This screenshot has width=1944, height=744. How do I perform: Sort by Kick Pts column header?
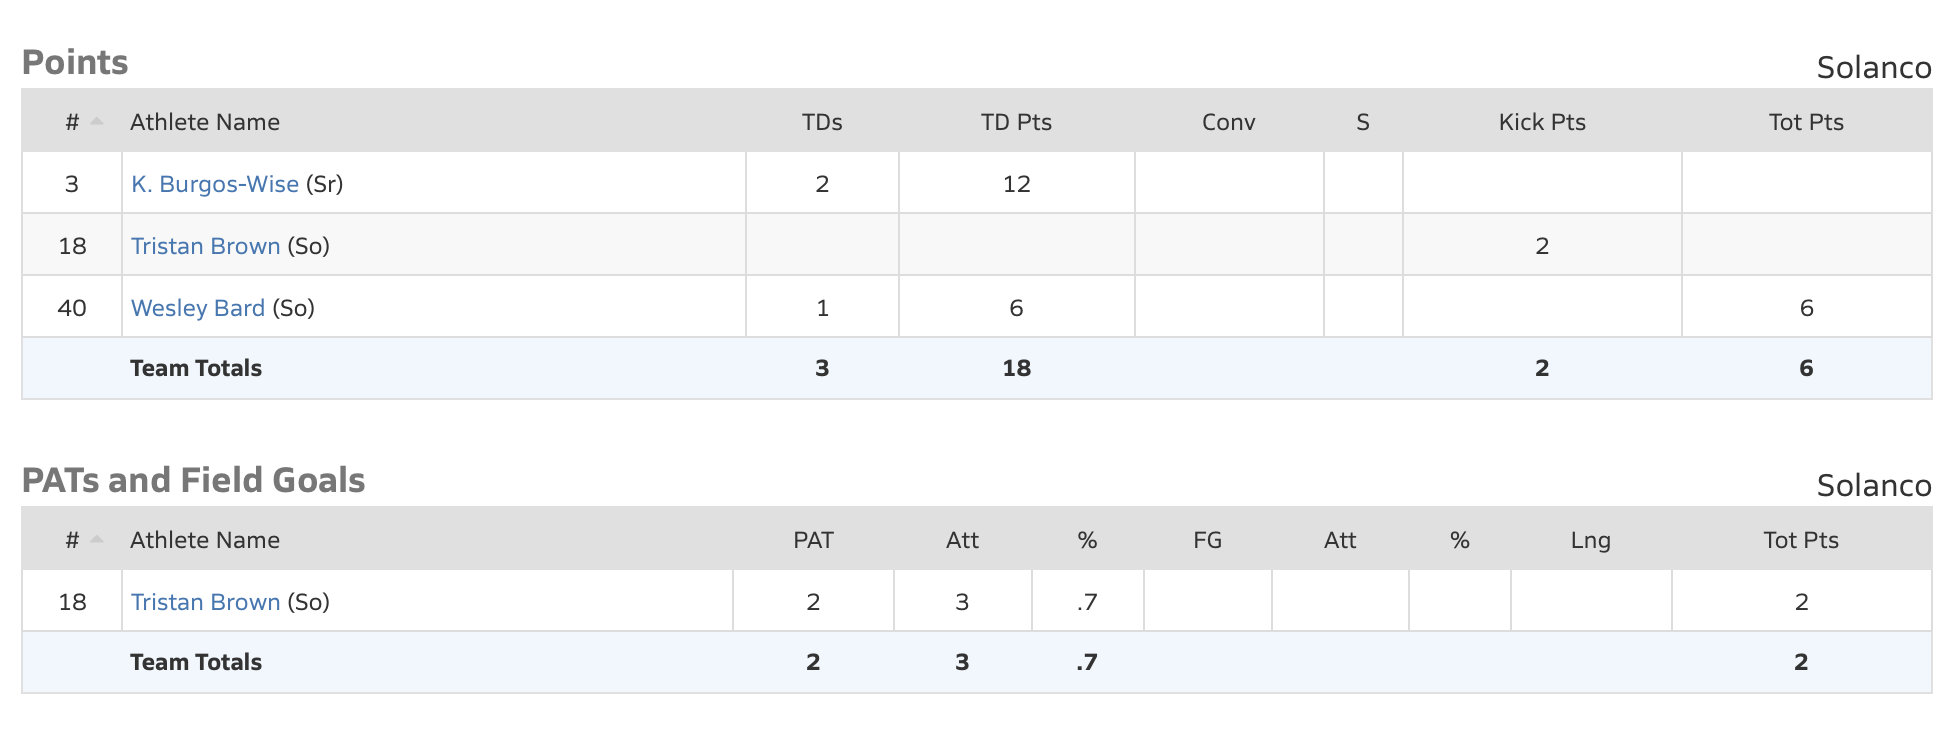coord(1542,122)
